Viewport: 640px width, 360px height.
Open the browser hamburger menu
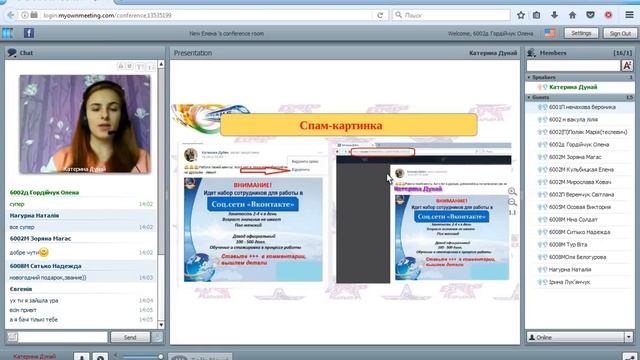pyautogui.click(x=629, y=15)
